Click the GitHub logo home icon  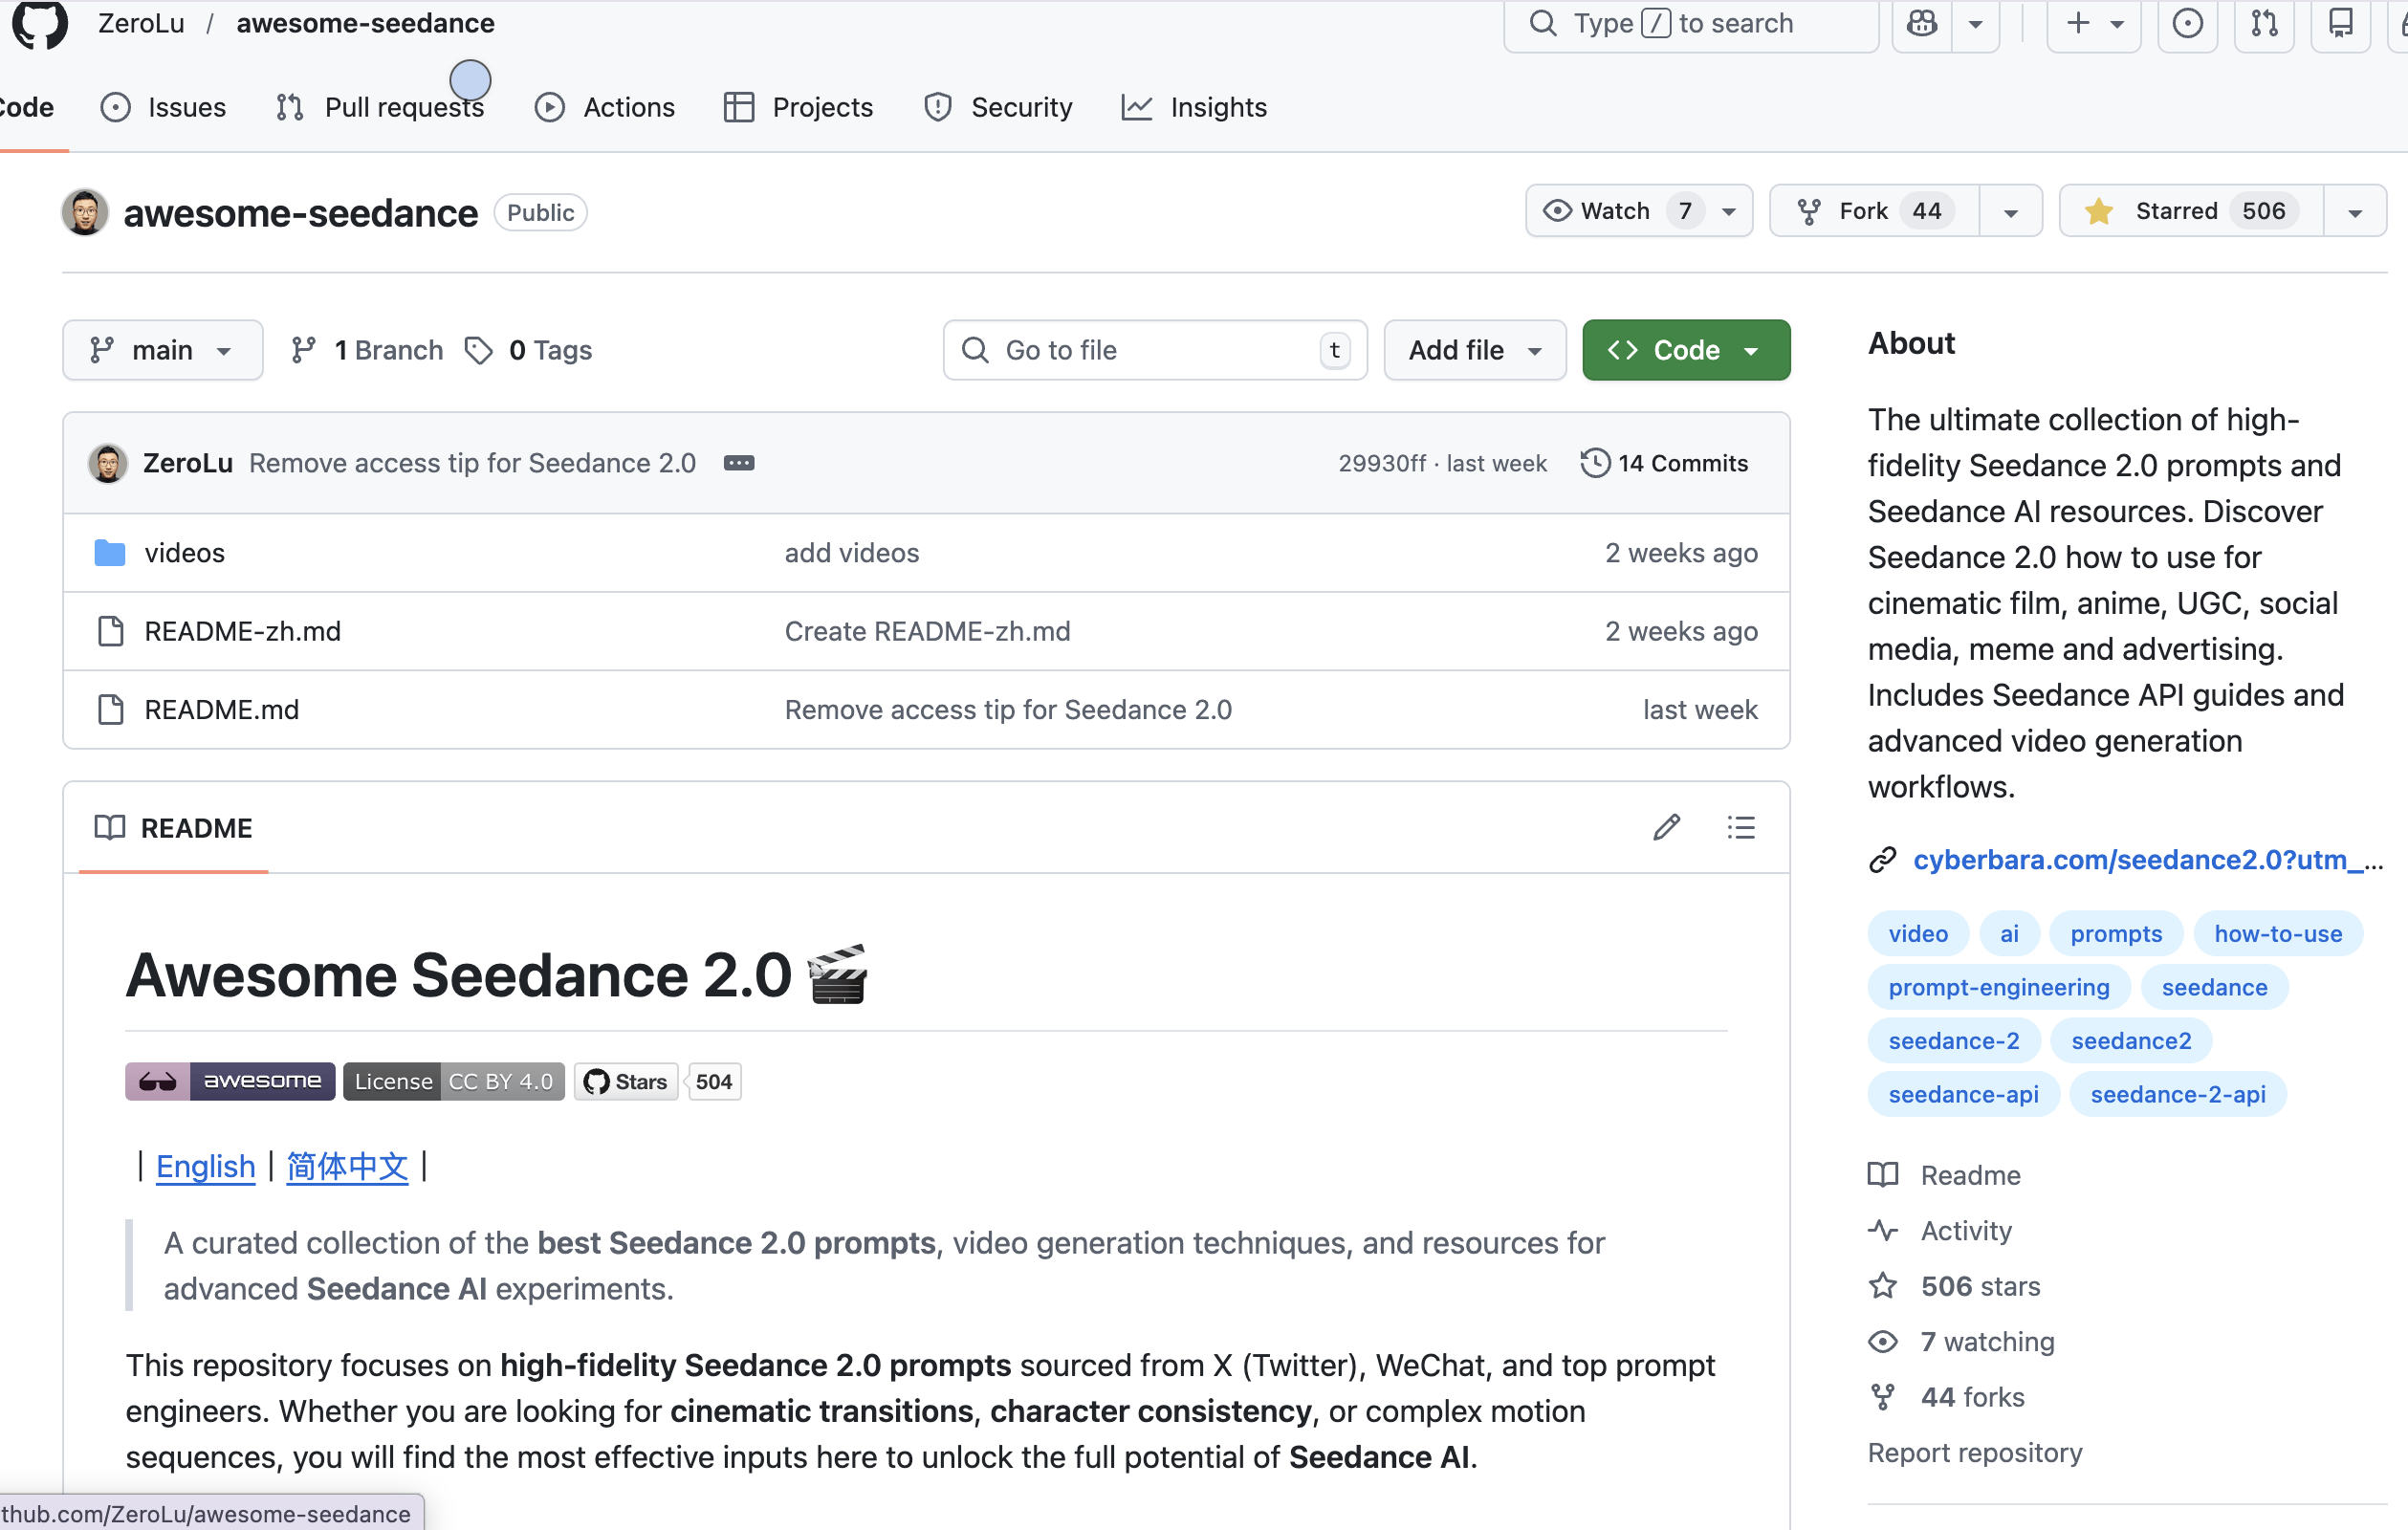(x=40, y=24)
